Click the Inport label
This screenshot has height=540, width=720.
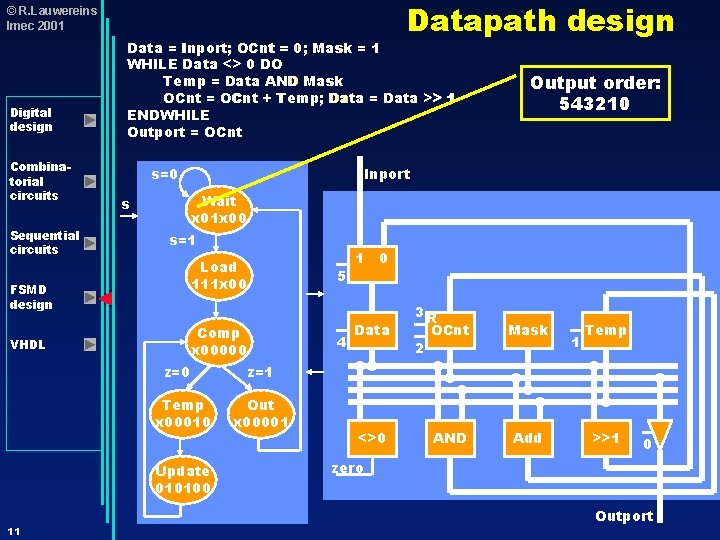387,174
